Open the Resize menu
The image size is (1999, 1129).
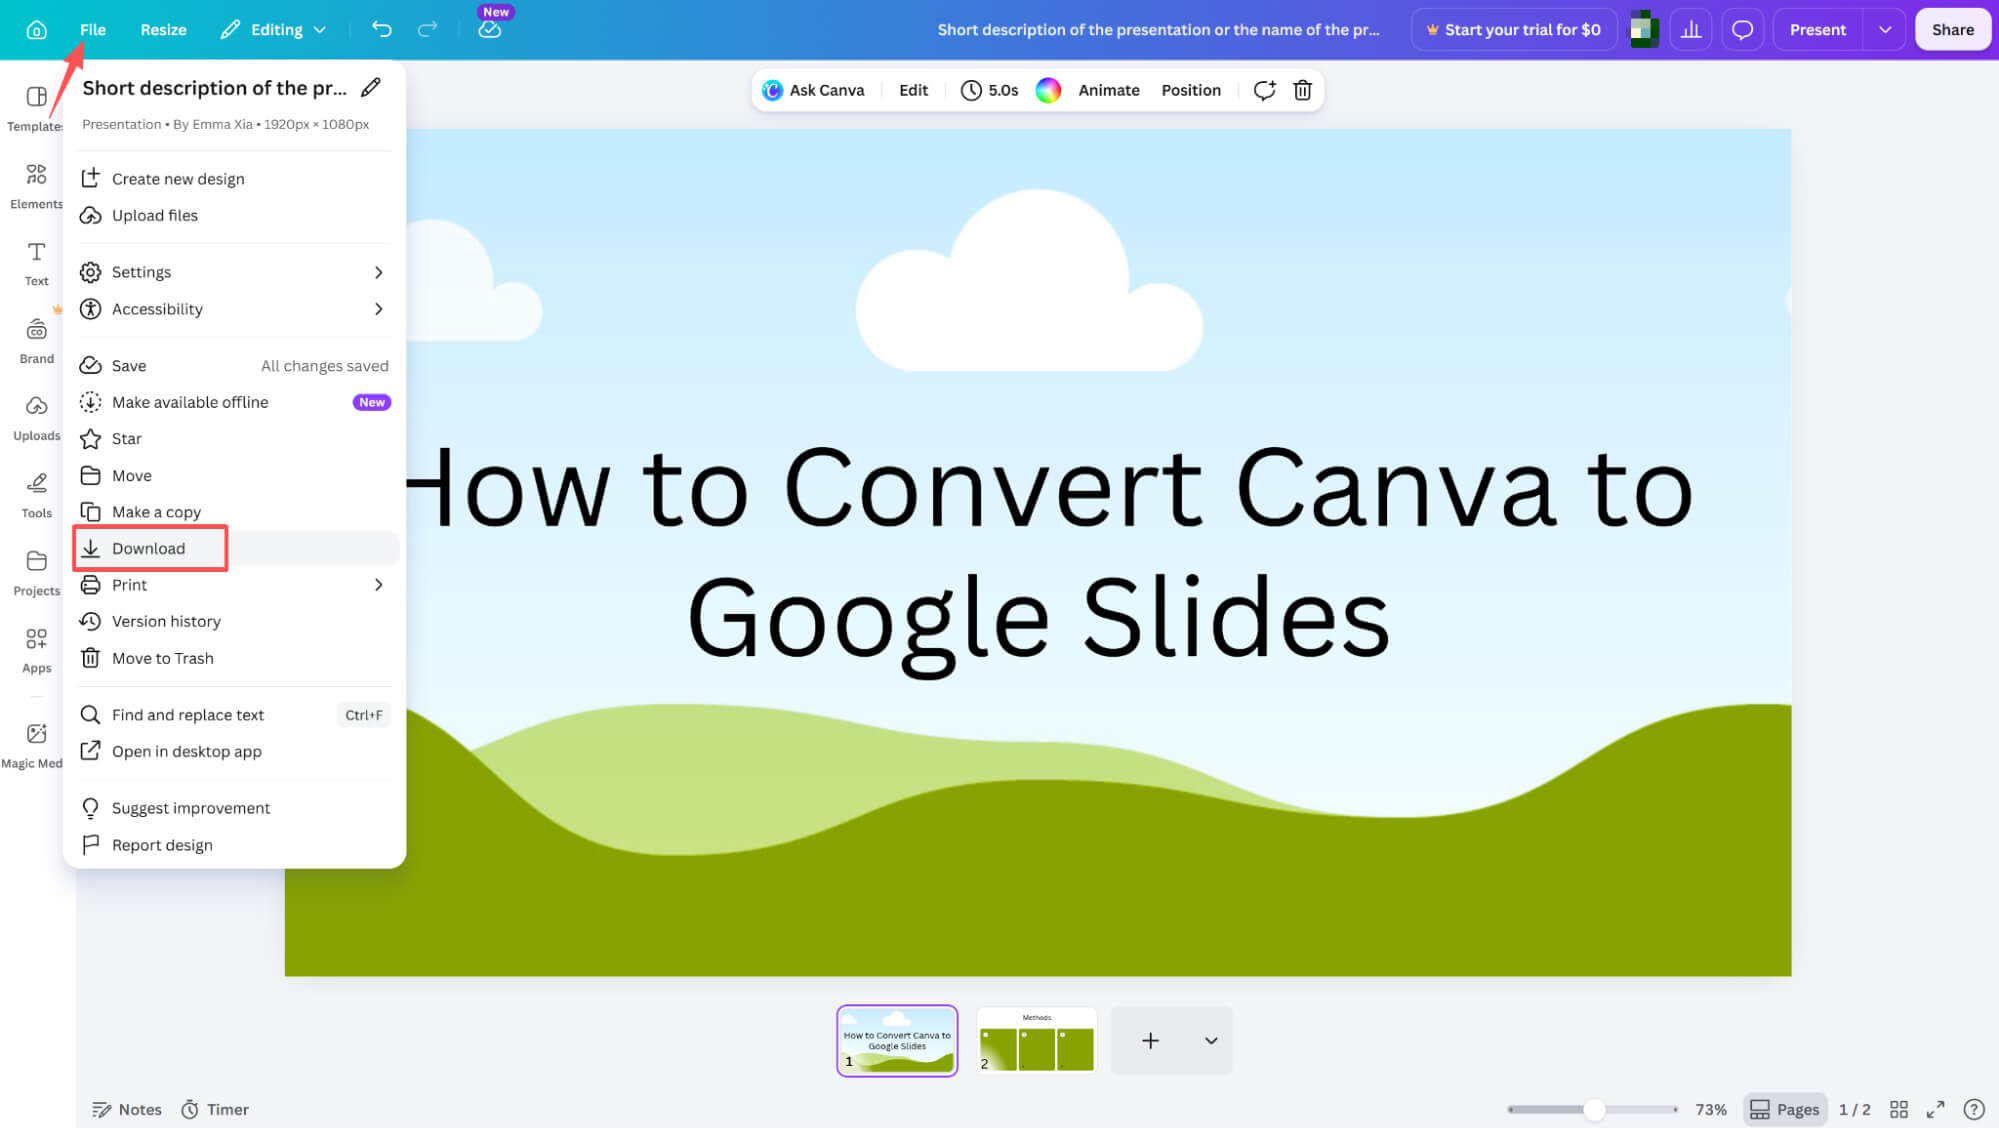click(x=163, y=30)
